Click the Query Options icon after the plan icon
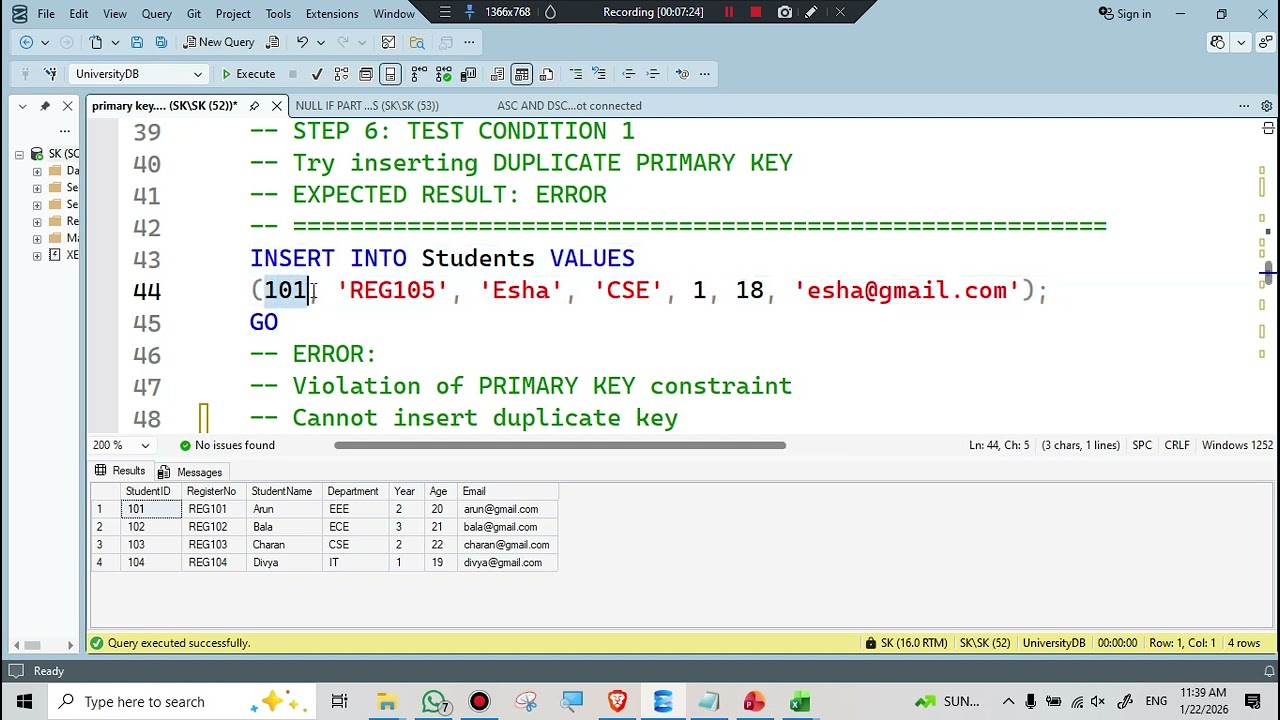The image size is (1280, 720). pos(366,74)
